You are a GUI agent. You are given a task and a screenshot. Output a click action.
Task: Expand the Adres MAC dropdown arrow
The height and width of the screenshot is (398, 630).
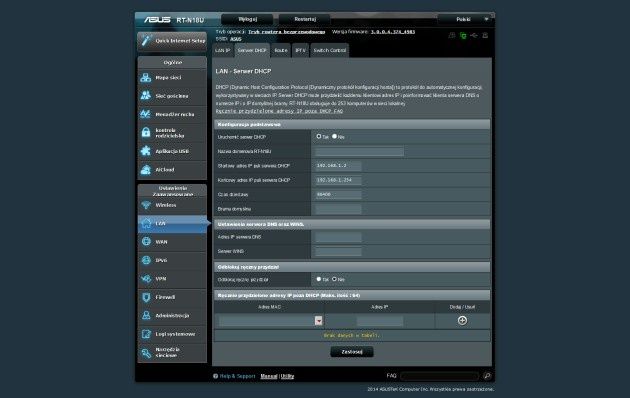point(319,320)
